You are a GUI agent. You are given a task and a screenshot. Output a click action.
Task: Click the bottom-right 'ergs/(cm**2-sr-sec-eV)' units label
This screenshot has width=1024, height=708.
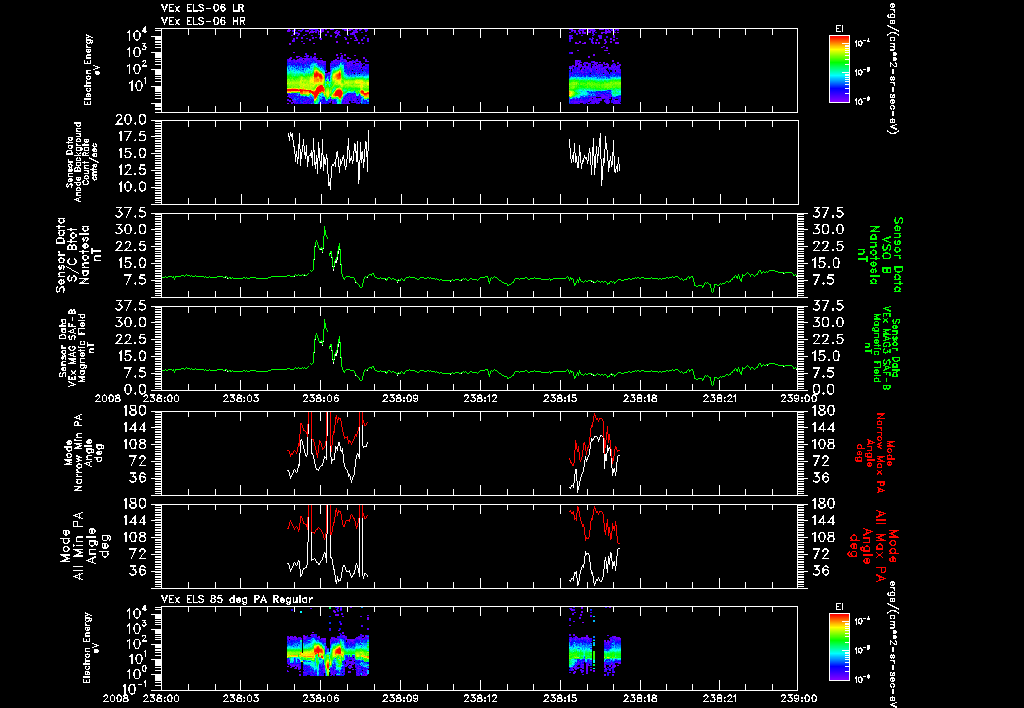pos(892,645)
